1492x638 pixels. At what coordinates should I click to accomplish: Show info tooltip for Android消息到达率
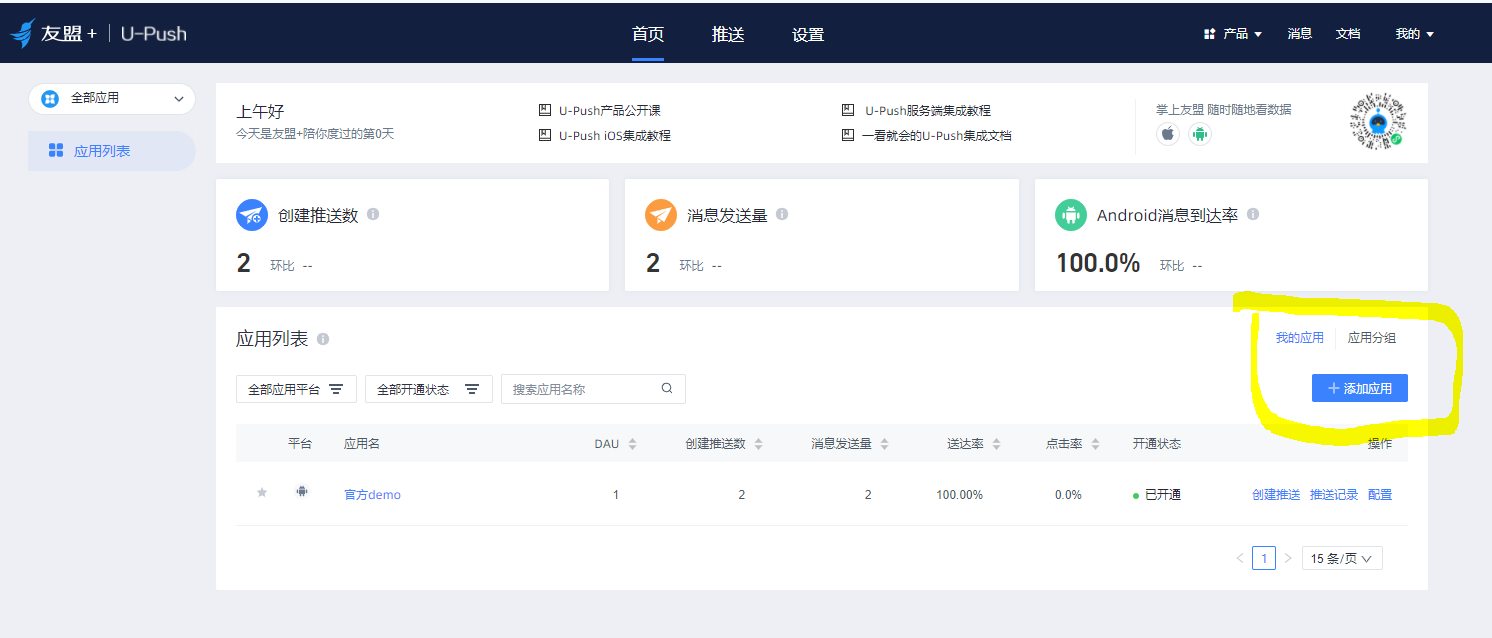[x=1253, y=214]
